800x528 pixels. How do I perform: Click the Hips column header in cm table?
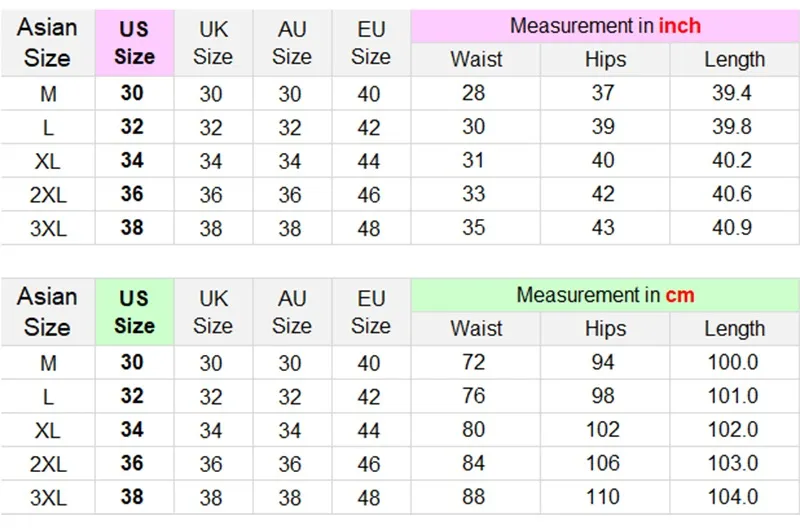pyautogui.click(x=605, y=329)
